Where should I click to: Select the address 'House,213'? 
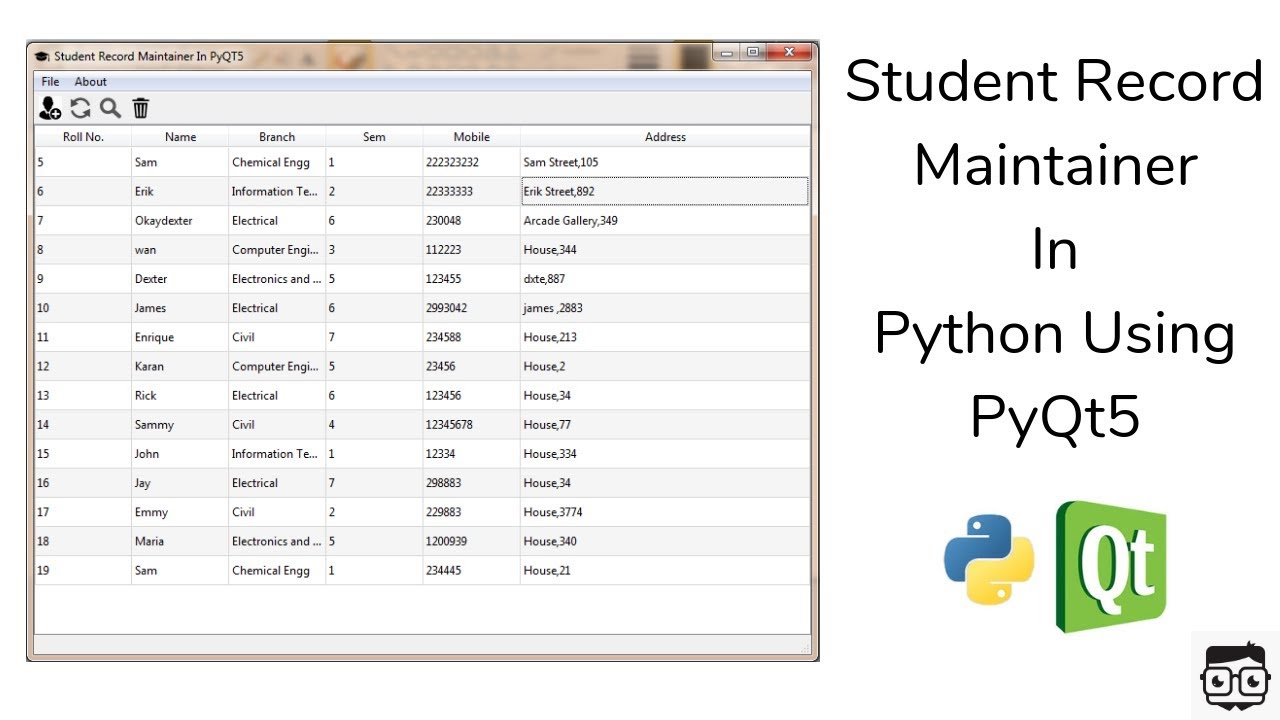click(665, 337)
